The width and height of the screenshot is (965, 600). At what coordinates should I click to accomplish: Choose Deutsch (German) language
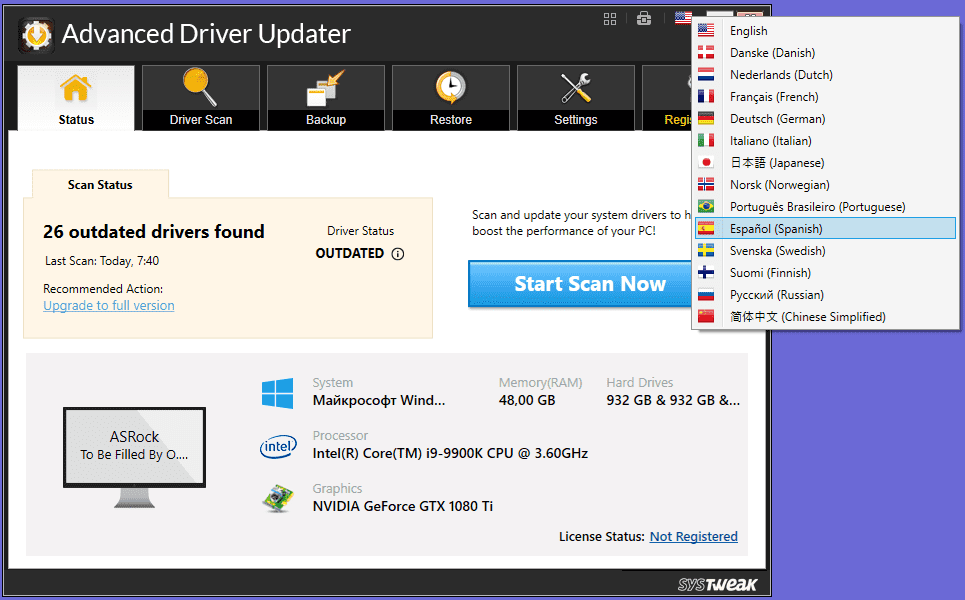coord(825,119)
